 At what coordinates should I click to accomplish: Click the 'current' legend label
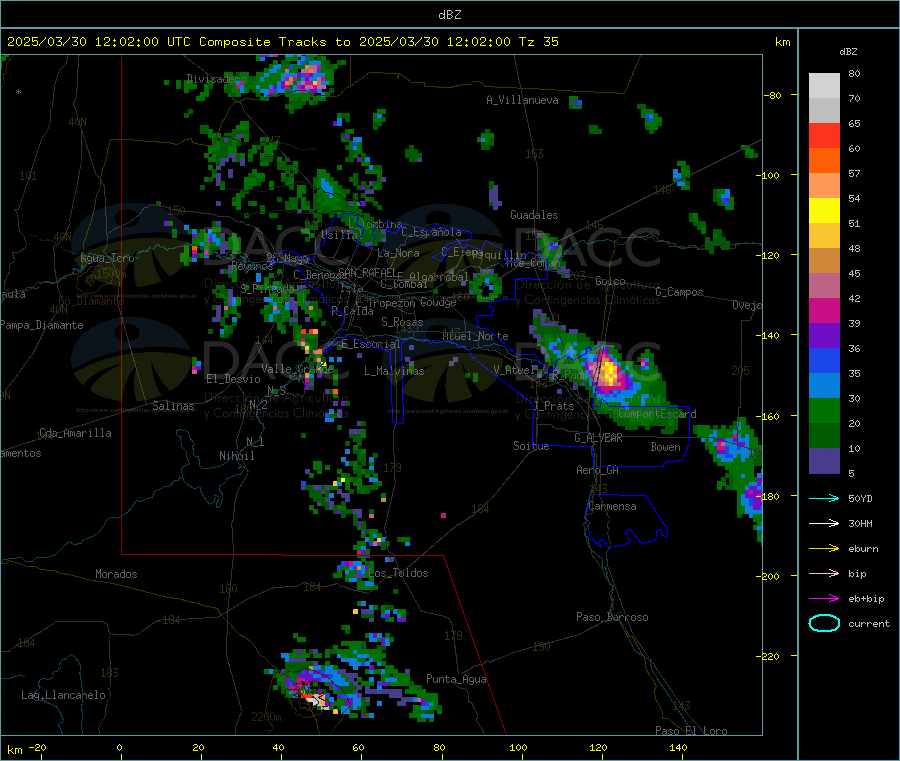[x=869, y=623]
